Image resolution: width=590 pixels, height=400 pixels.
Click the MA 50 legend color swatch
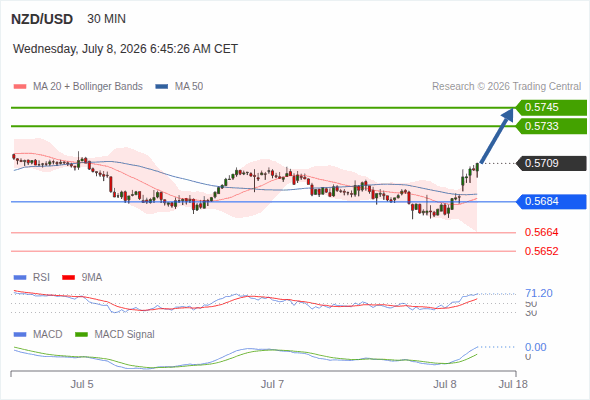pyautogui.click(x=162, y=87)
